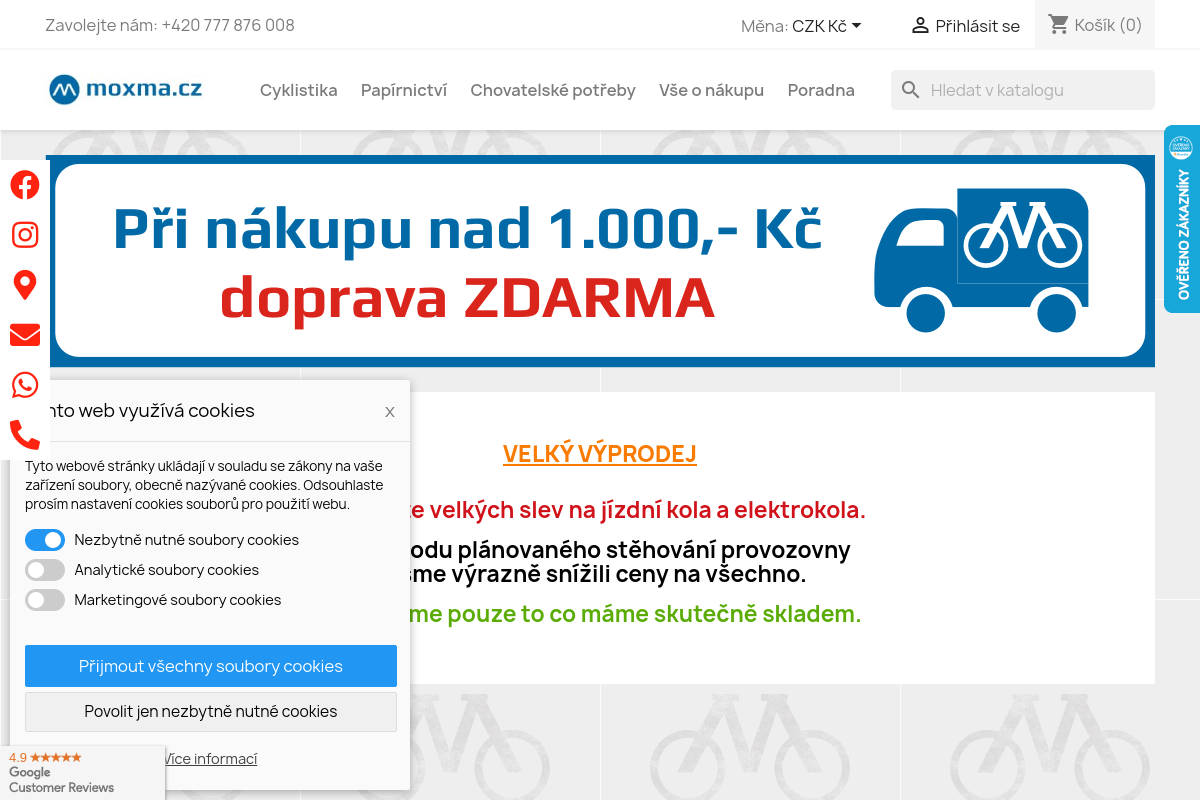This screenshot has height=800, width=1200.
Task: Click the moxma.cz logo
Action: point(125,89)
